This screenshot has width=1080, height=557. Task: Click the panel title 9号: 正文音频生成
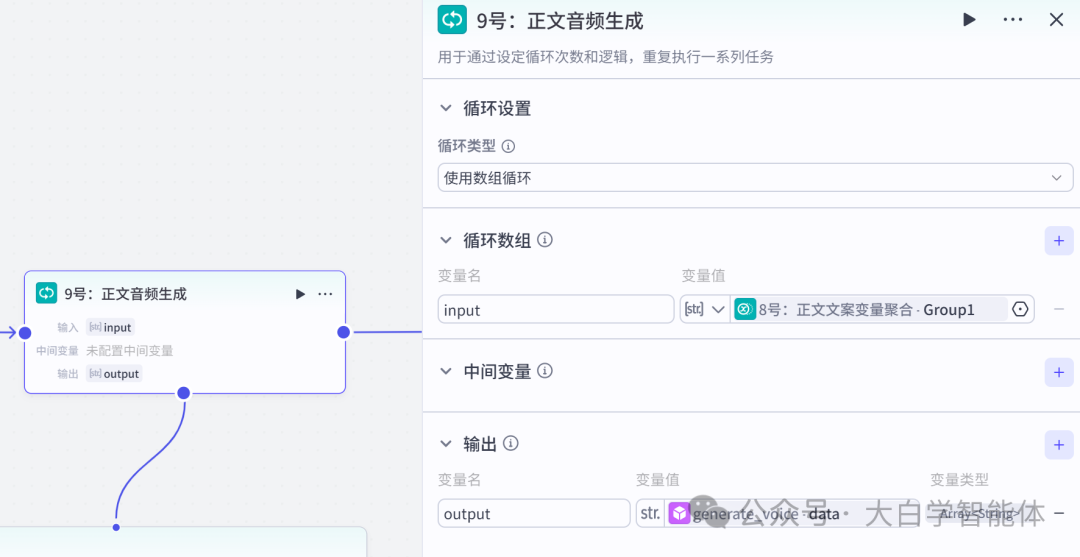tap(560, 21)
